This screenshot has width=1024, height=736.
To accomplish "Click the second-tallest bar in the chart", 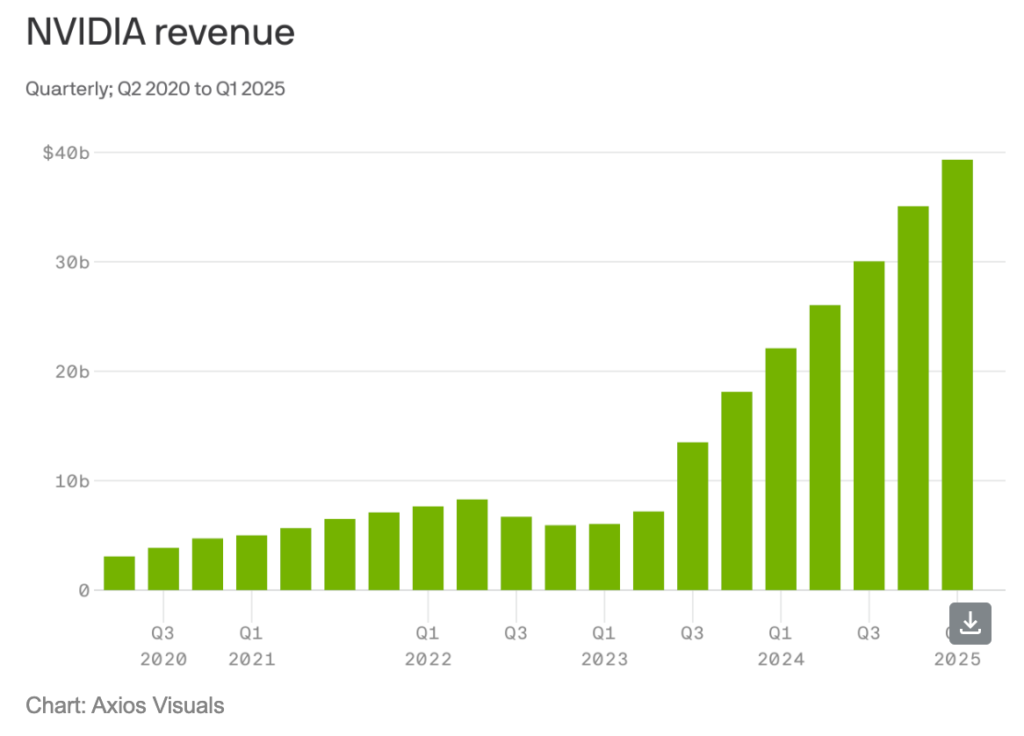I will [913, 398].
